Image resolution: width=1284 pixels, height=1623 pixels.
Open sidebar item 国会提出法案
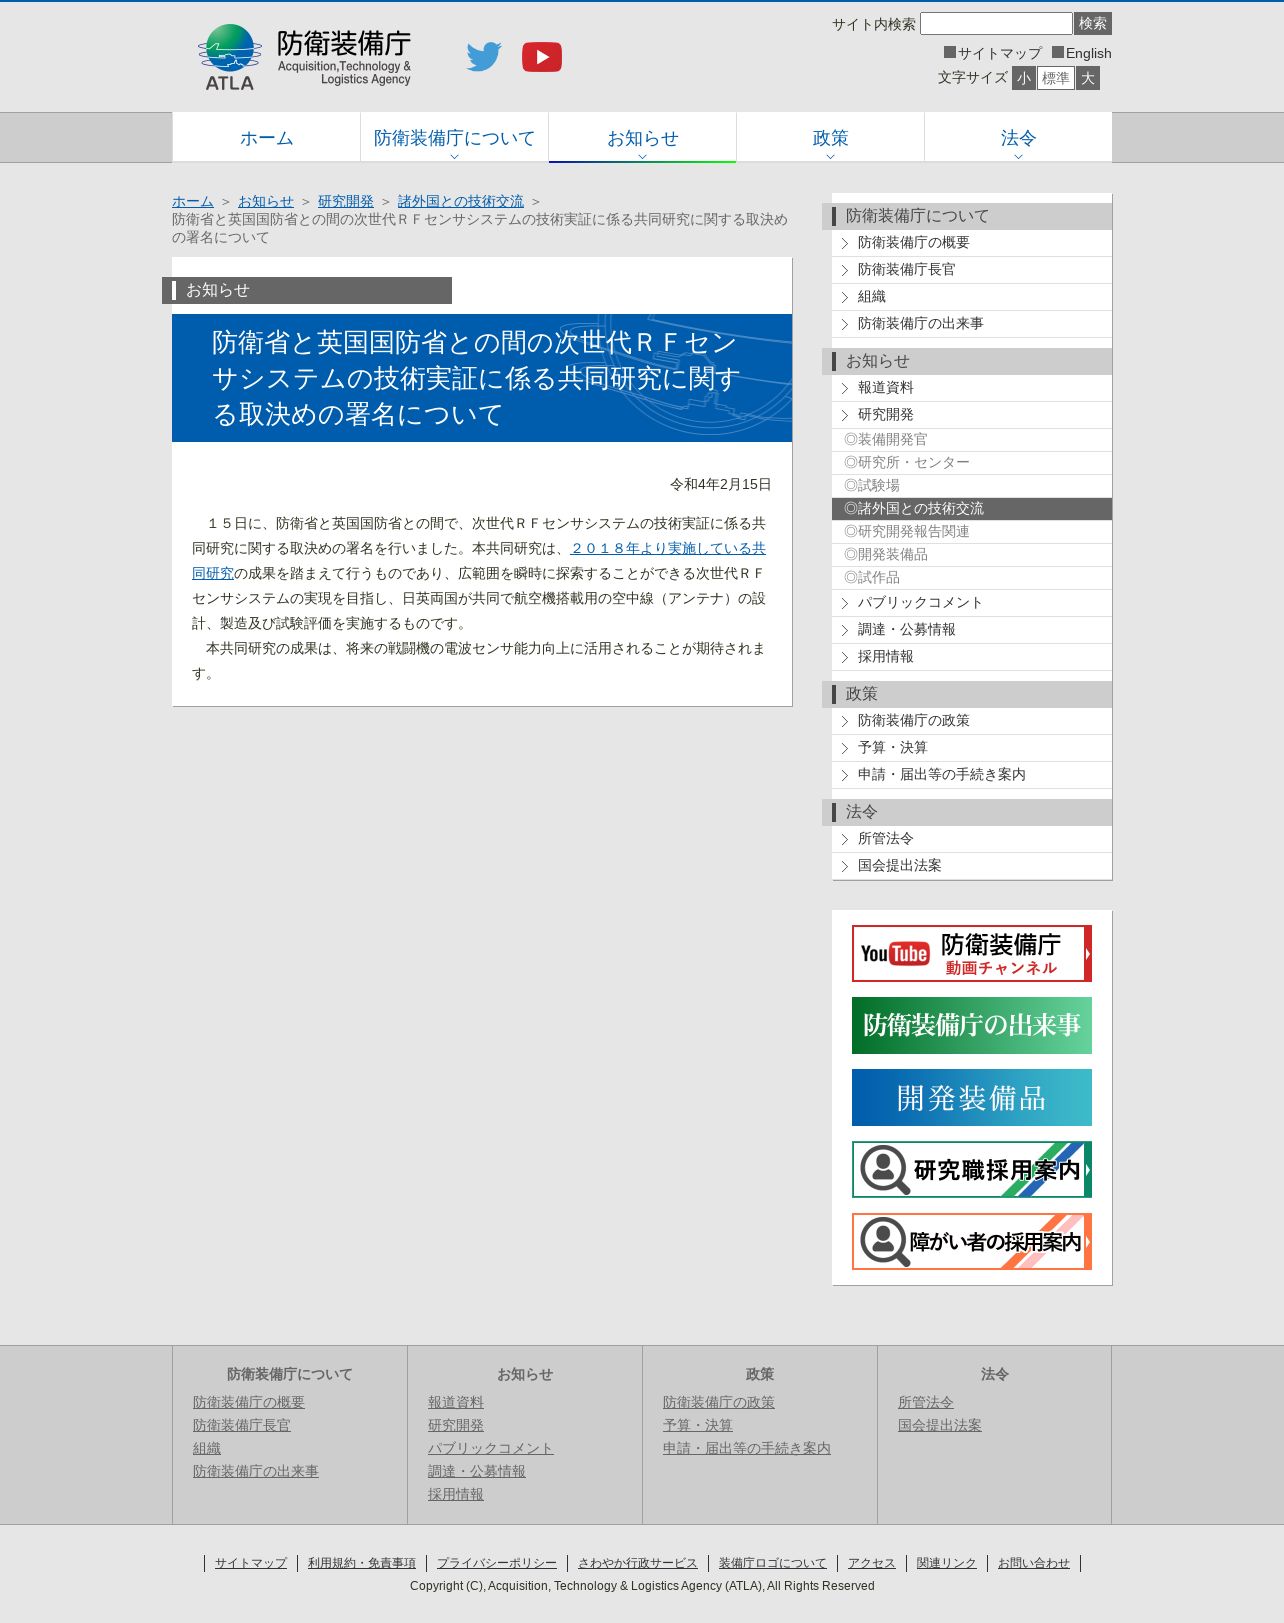972,866
